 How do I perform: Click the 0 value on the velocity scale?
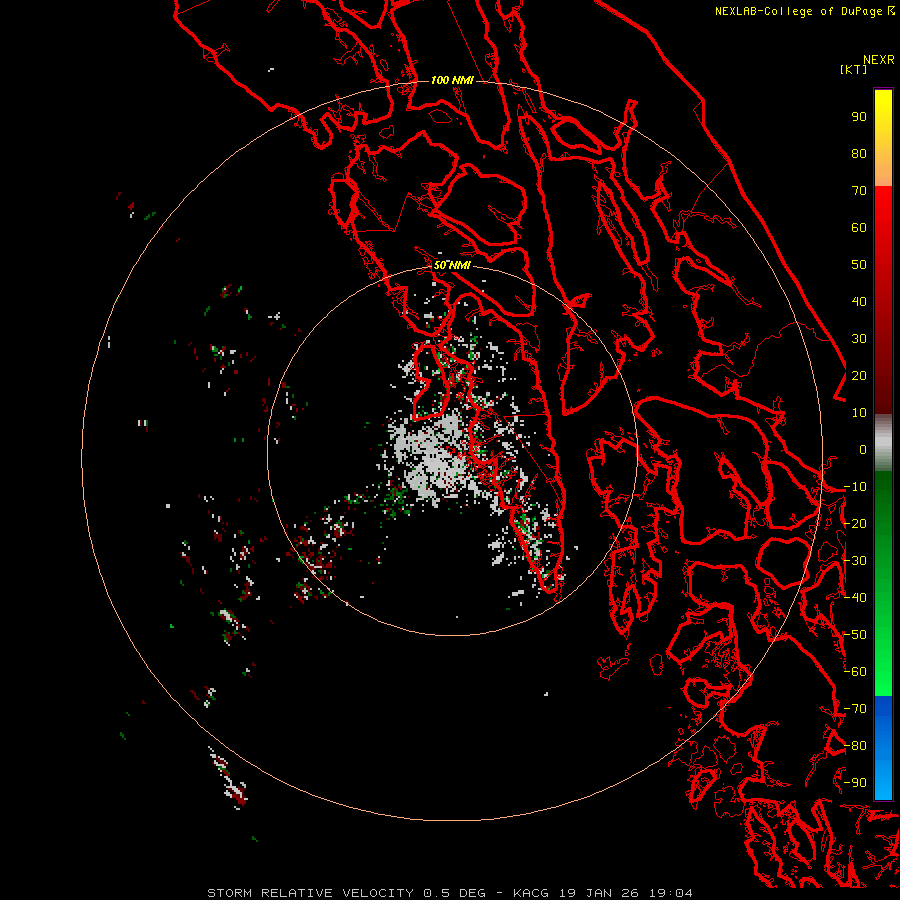863,450
